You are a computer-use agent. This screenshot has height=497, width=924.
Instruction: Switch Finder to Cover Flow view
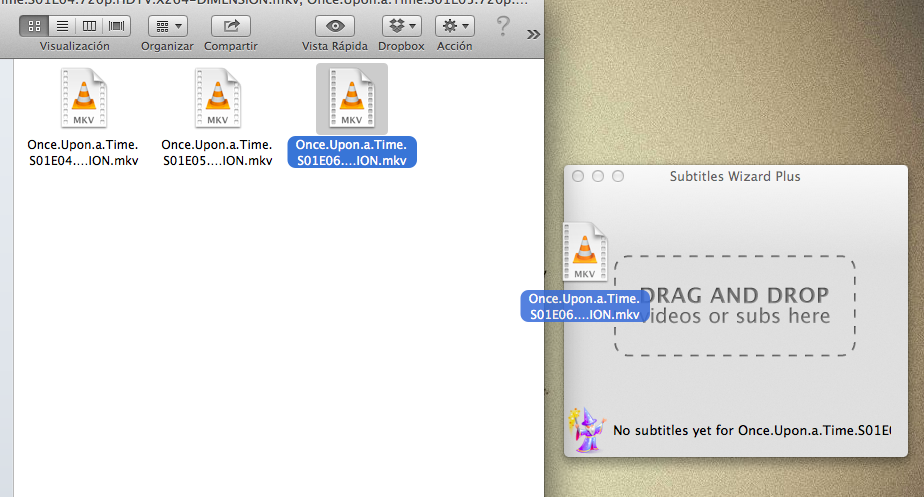117,26
